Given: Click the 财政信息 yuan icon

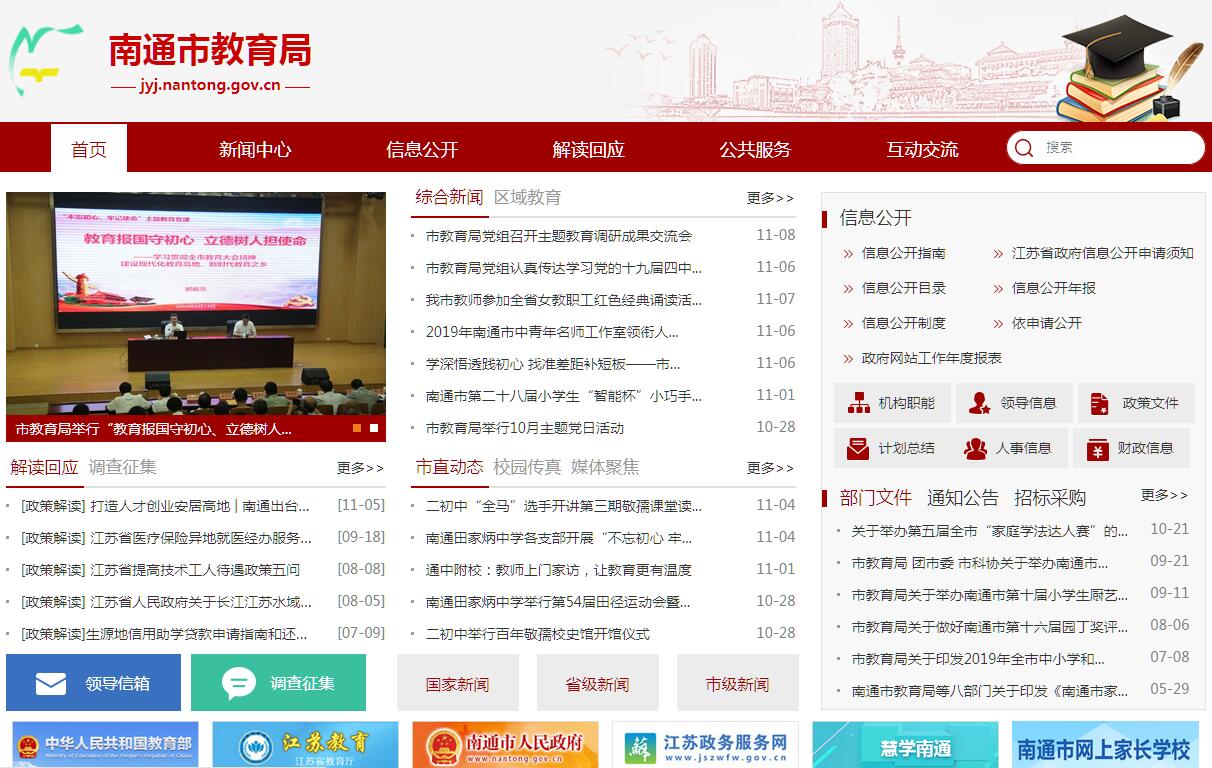Looking at the screenshot, I should coord(1097,449).
